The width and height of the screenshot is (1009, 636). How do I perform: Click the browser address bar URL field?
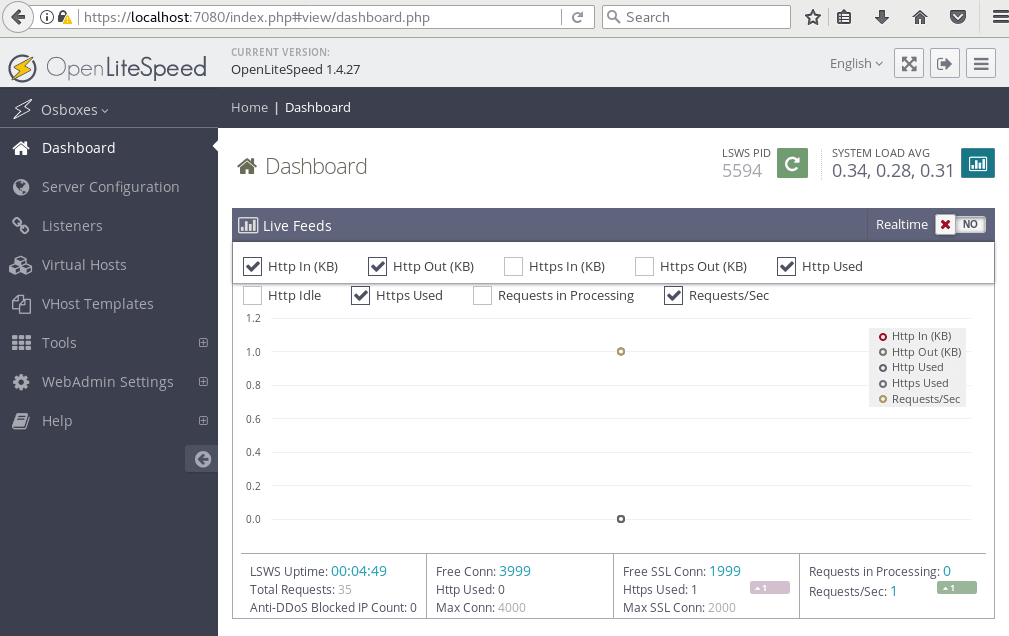[x=320, y=17]
